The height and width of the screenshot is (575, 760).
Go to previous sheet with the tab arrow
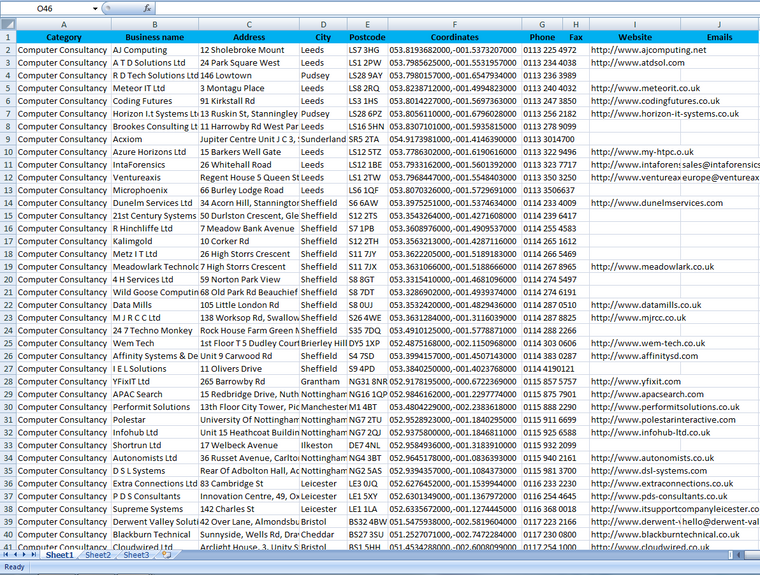[15, 554]
